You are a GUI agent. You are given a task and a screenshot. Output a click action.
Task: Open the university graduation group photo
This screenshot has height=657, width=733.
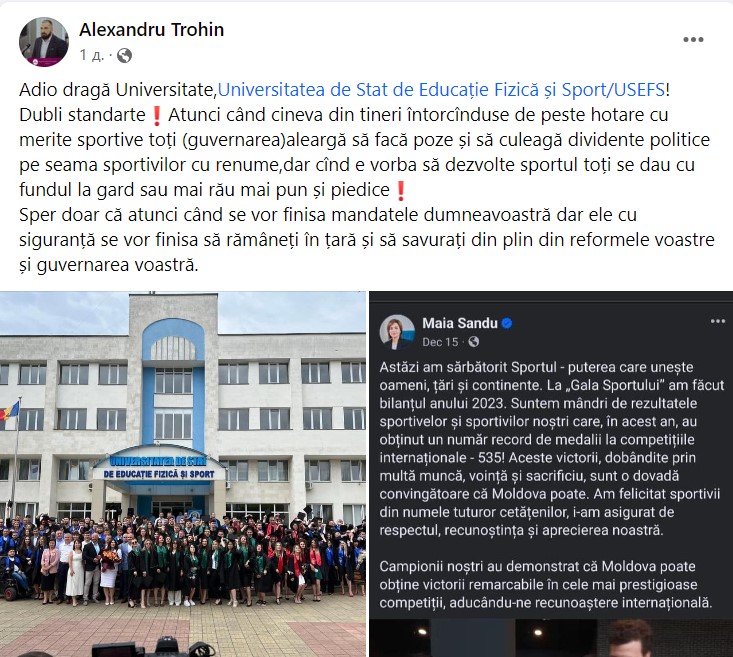[x=183, y=474]
